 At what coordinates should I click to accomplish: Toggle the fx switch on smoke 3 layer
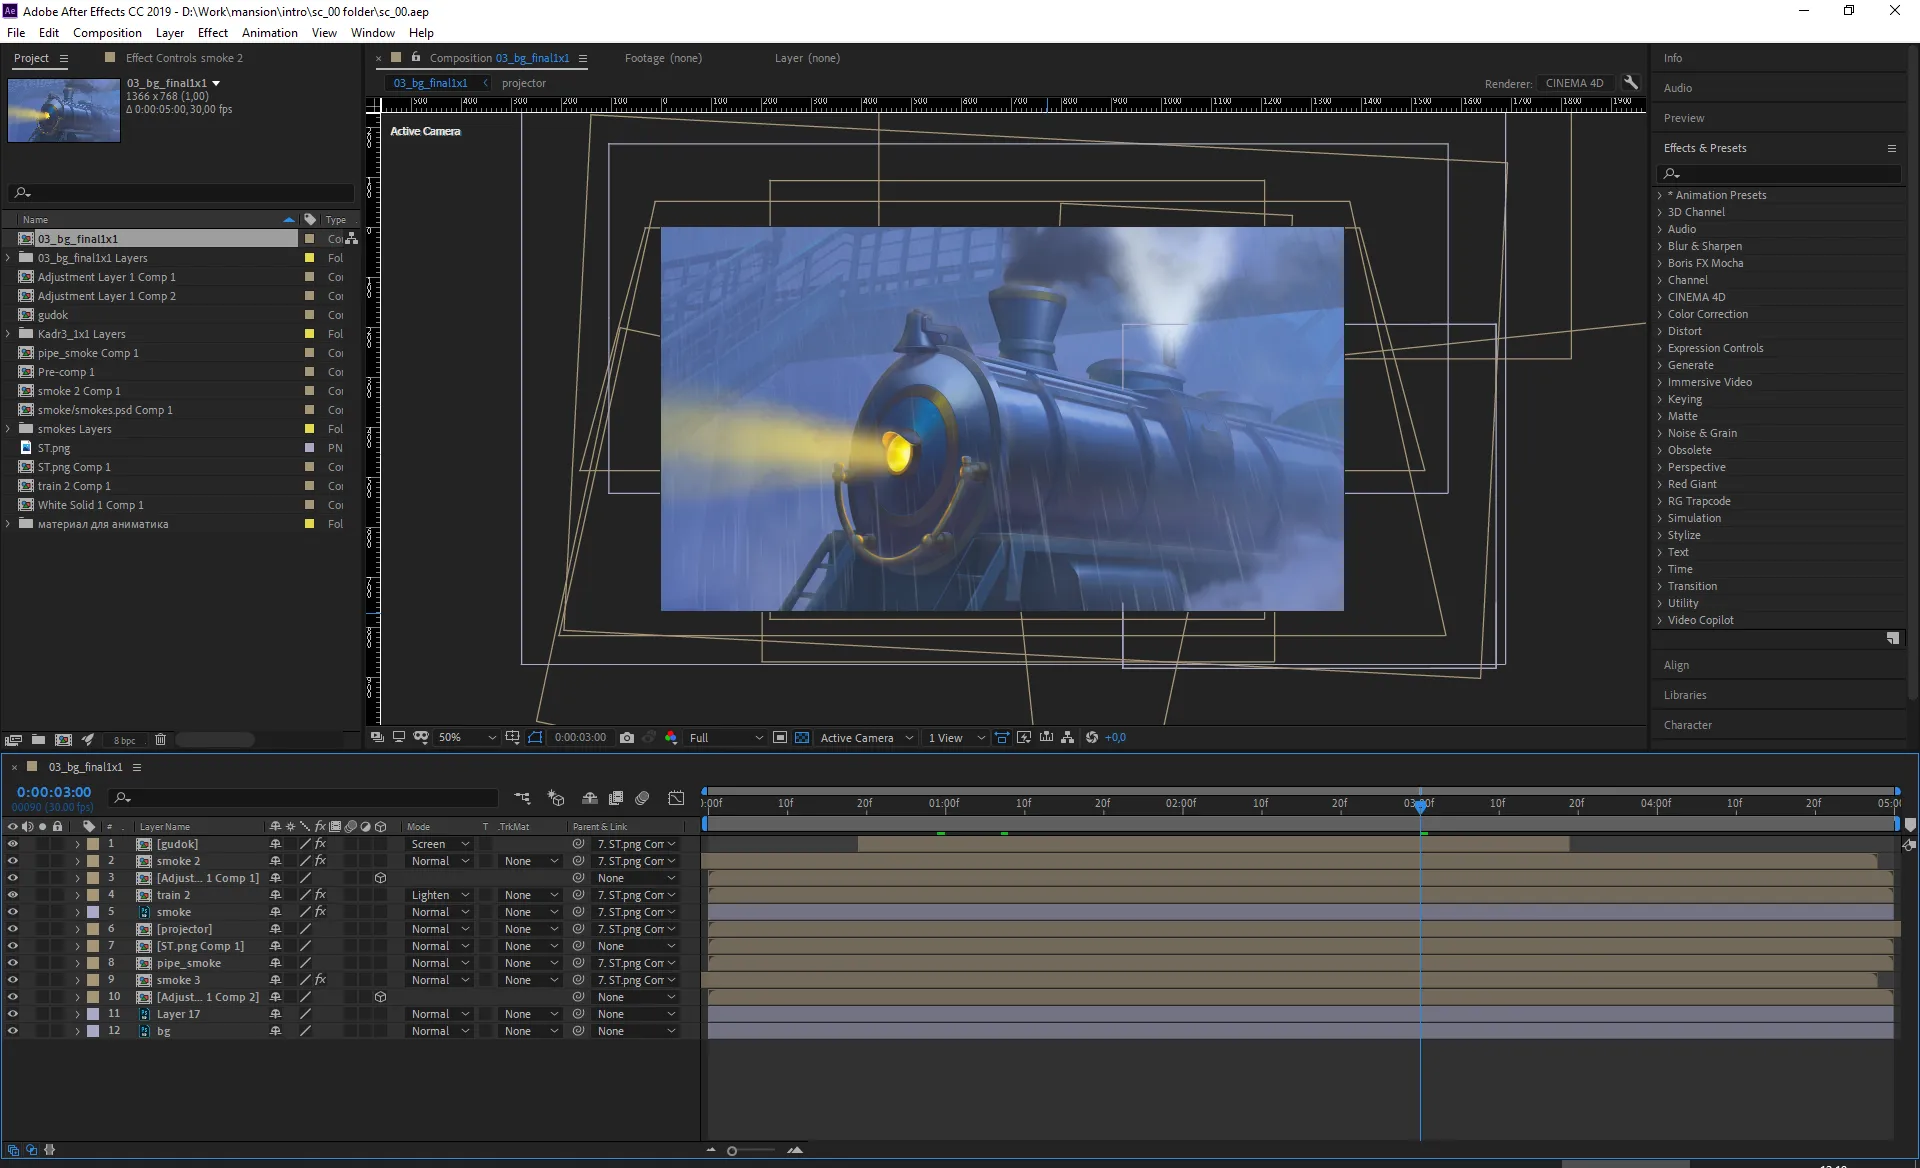pos(320,980)
